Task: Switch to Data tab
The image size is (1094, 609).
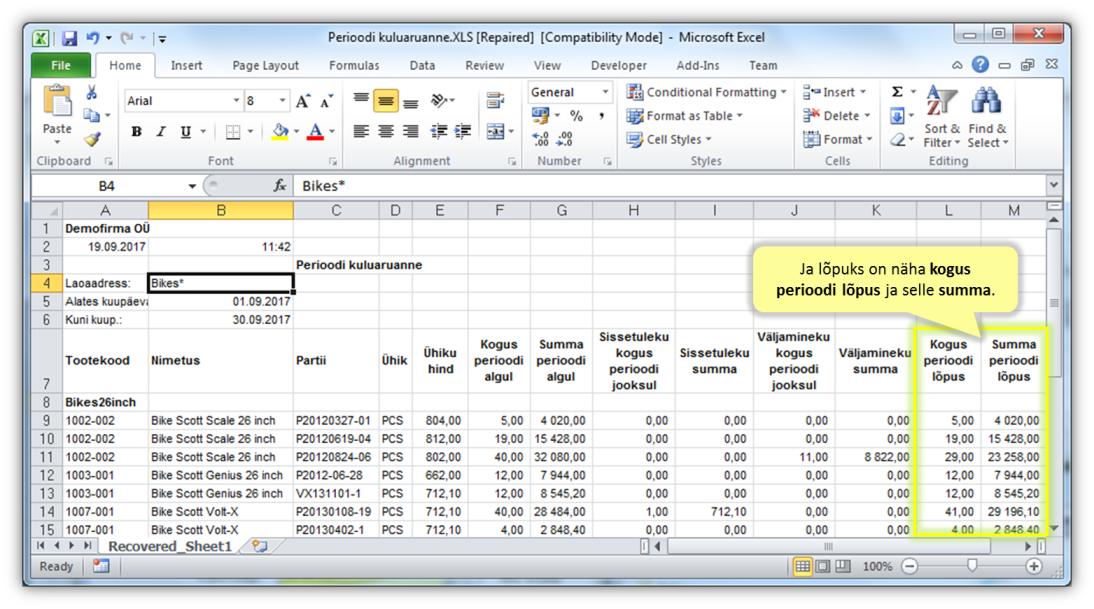Action: pos(422,66)
